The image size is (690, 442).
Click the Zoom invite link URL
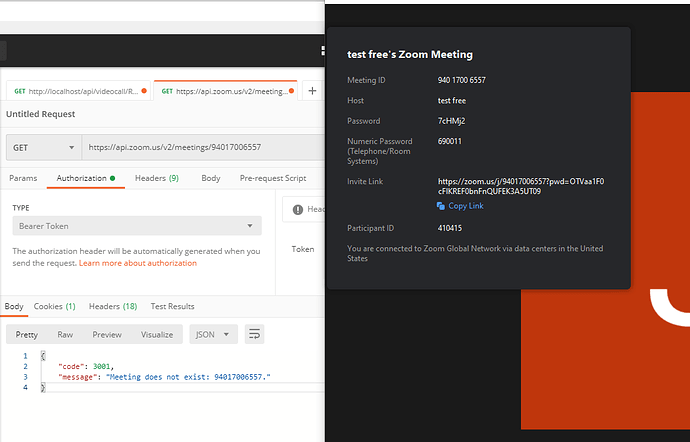point(521,186)
